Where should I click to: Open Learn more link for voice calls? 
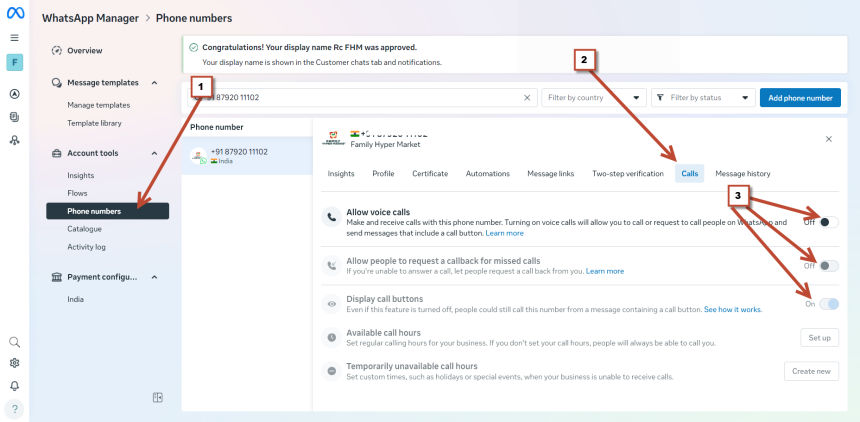(x=505, y=233)
